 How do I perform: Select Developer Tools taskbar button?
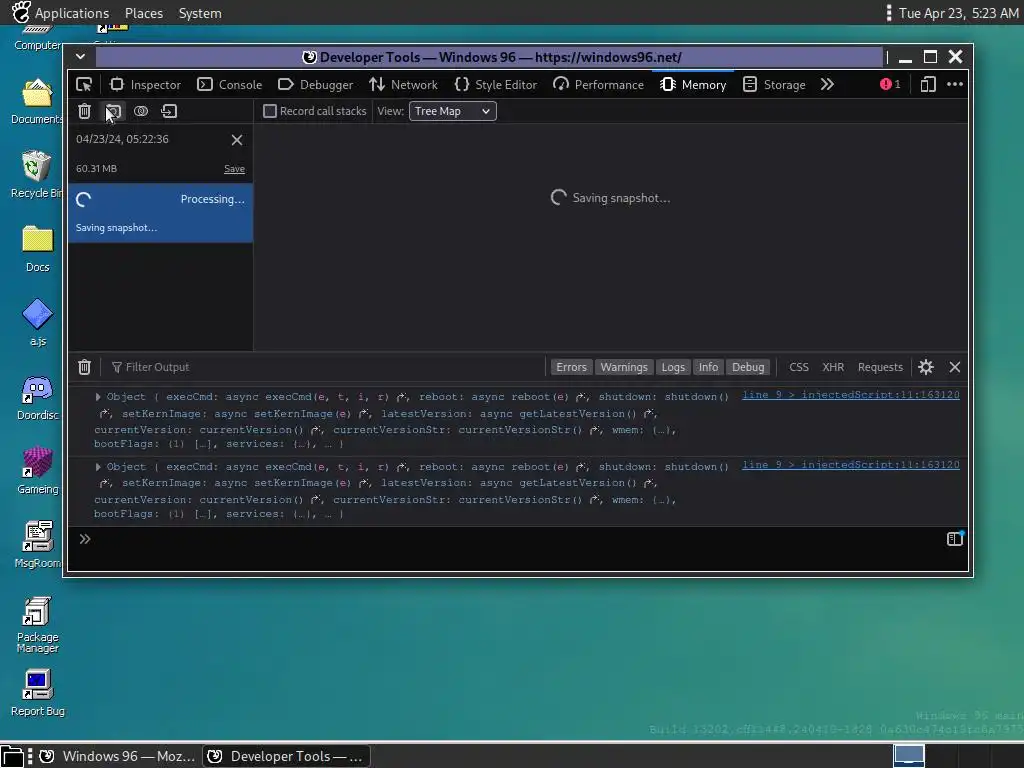point(286,756)
